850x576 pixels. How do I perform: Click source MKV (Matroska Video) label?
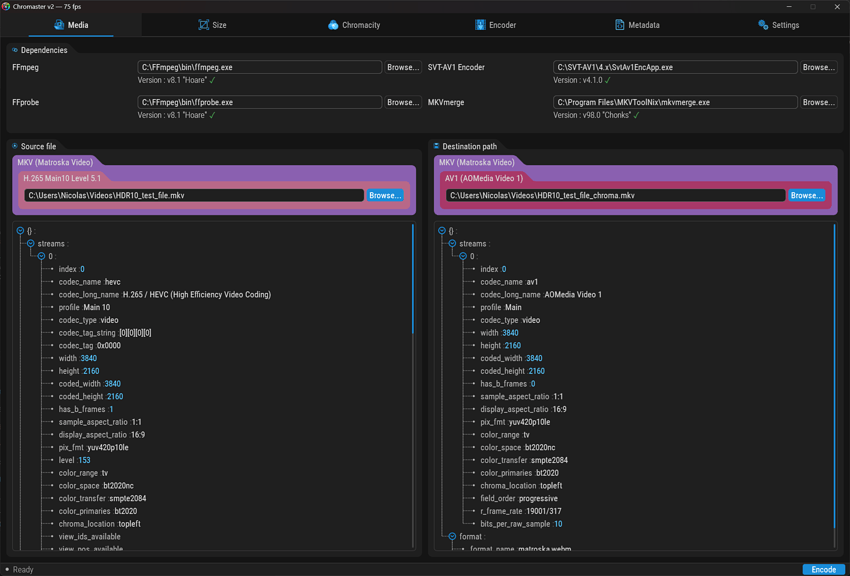(55, 162)
